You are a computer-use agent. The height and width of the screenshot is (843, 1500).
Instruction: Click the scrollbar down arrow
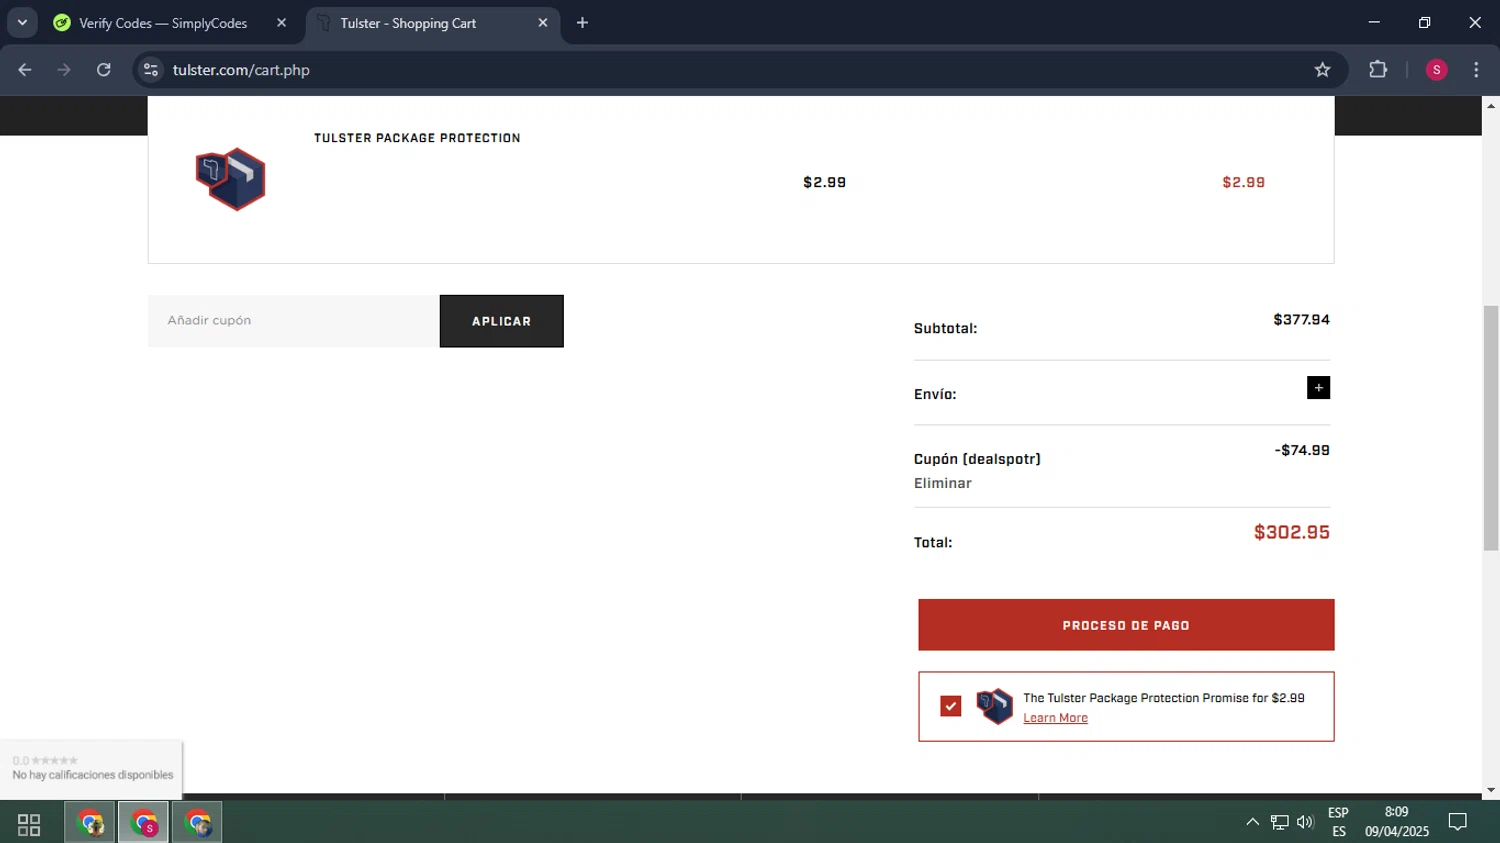click(1491, 790)
